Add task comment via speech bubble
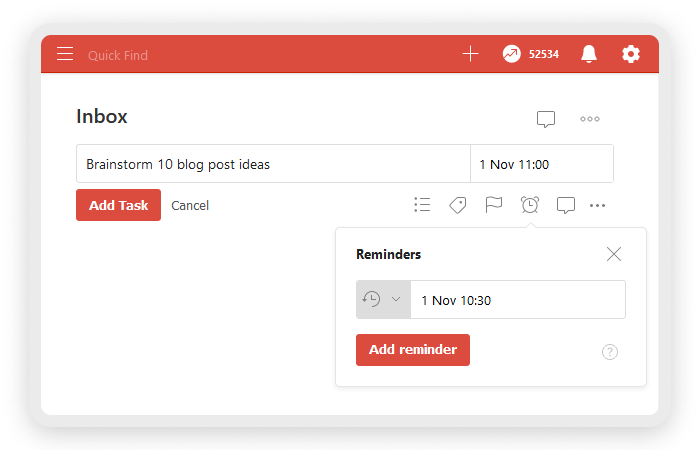700x450 pixels. pos(566,205)
